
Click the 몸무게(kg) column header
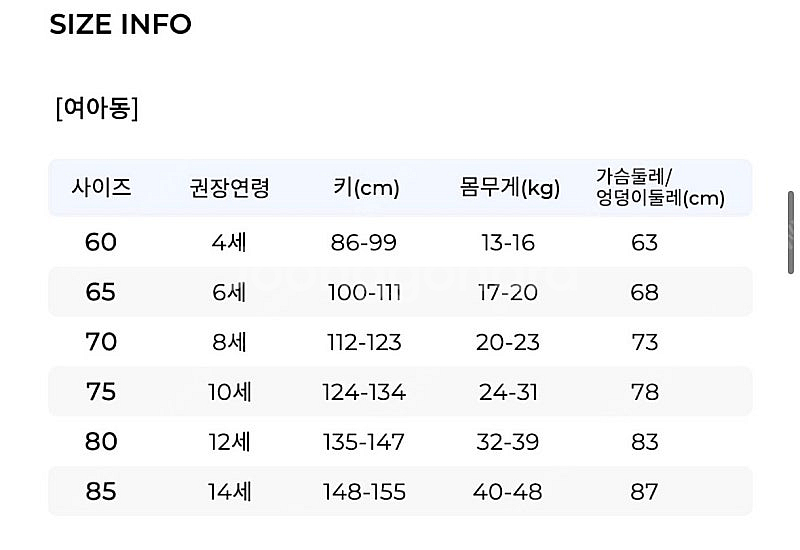[x=510, y=188]
